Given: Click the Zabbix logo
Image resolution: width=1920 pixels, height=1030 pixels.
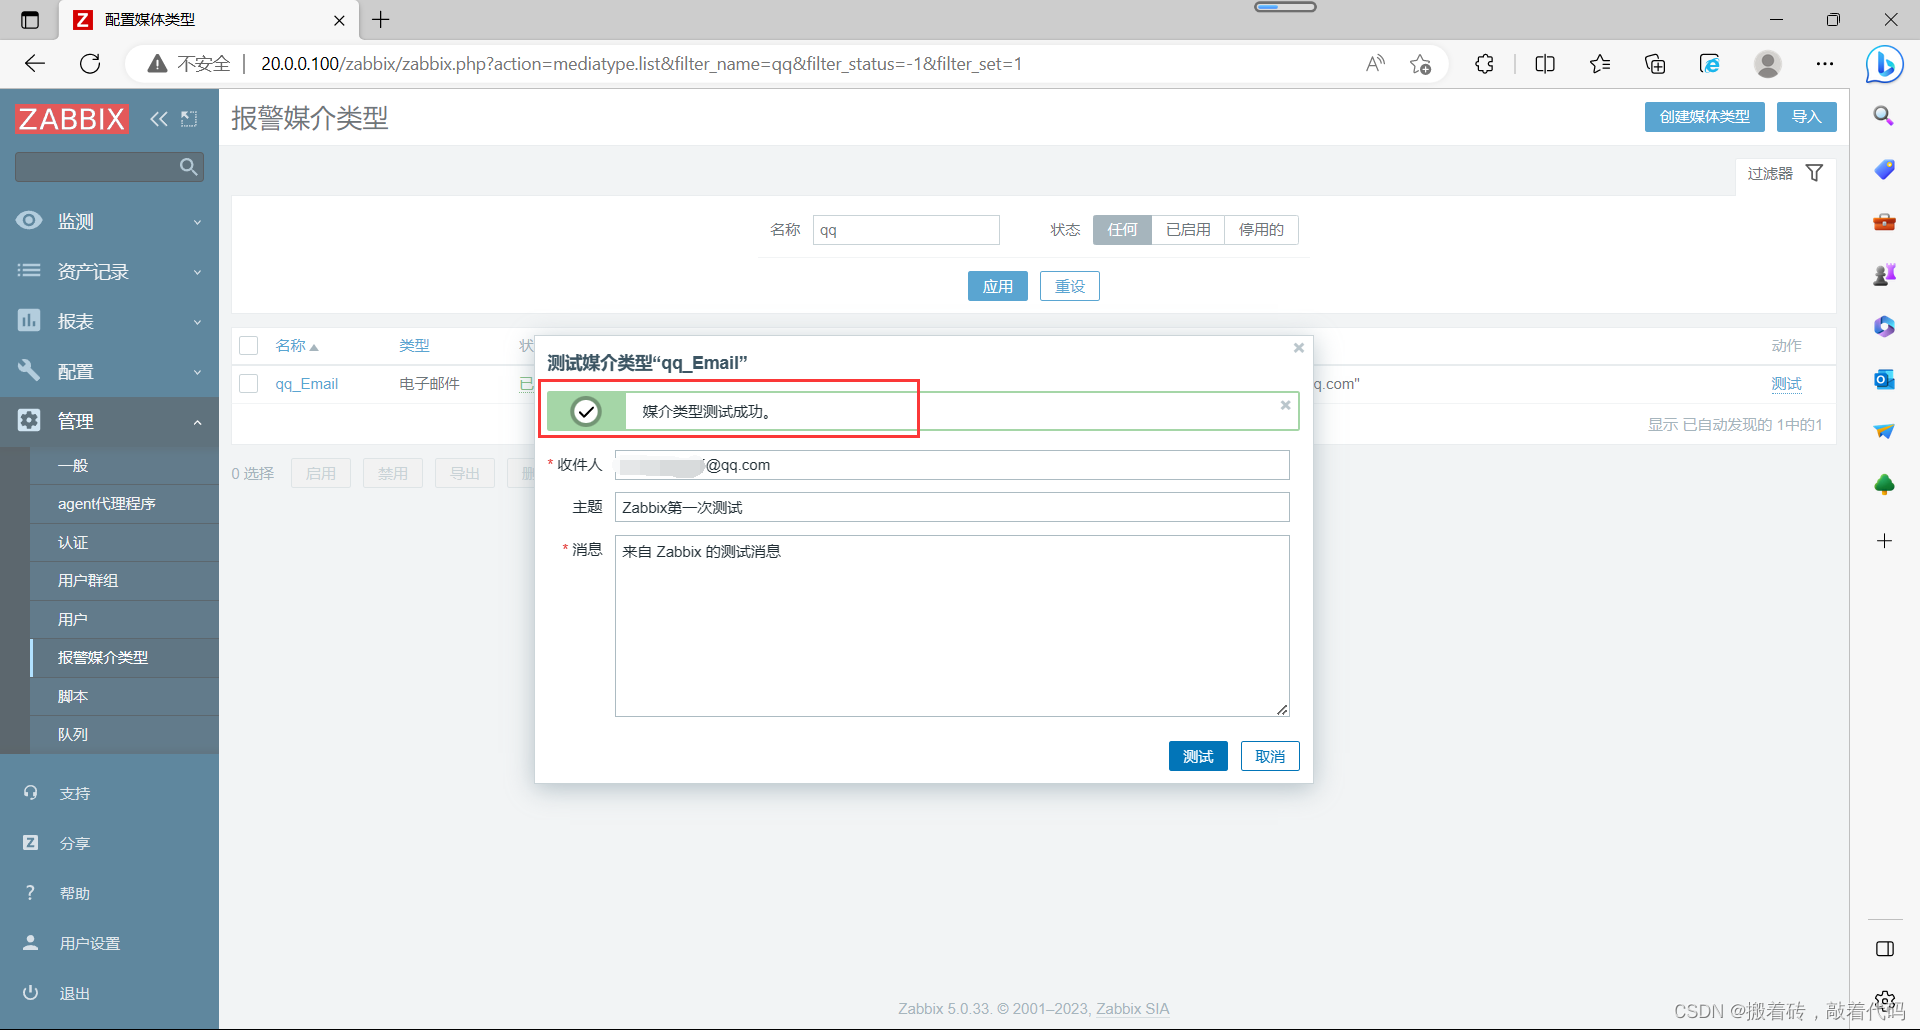Looking at the screenshot, I should pos(71,119).
